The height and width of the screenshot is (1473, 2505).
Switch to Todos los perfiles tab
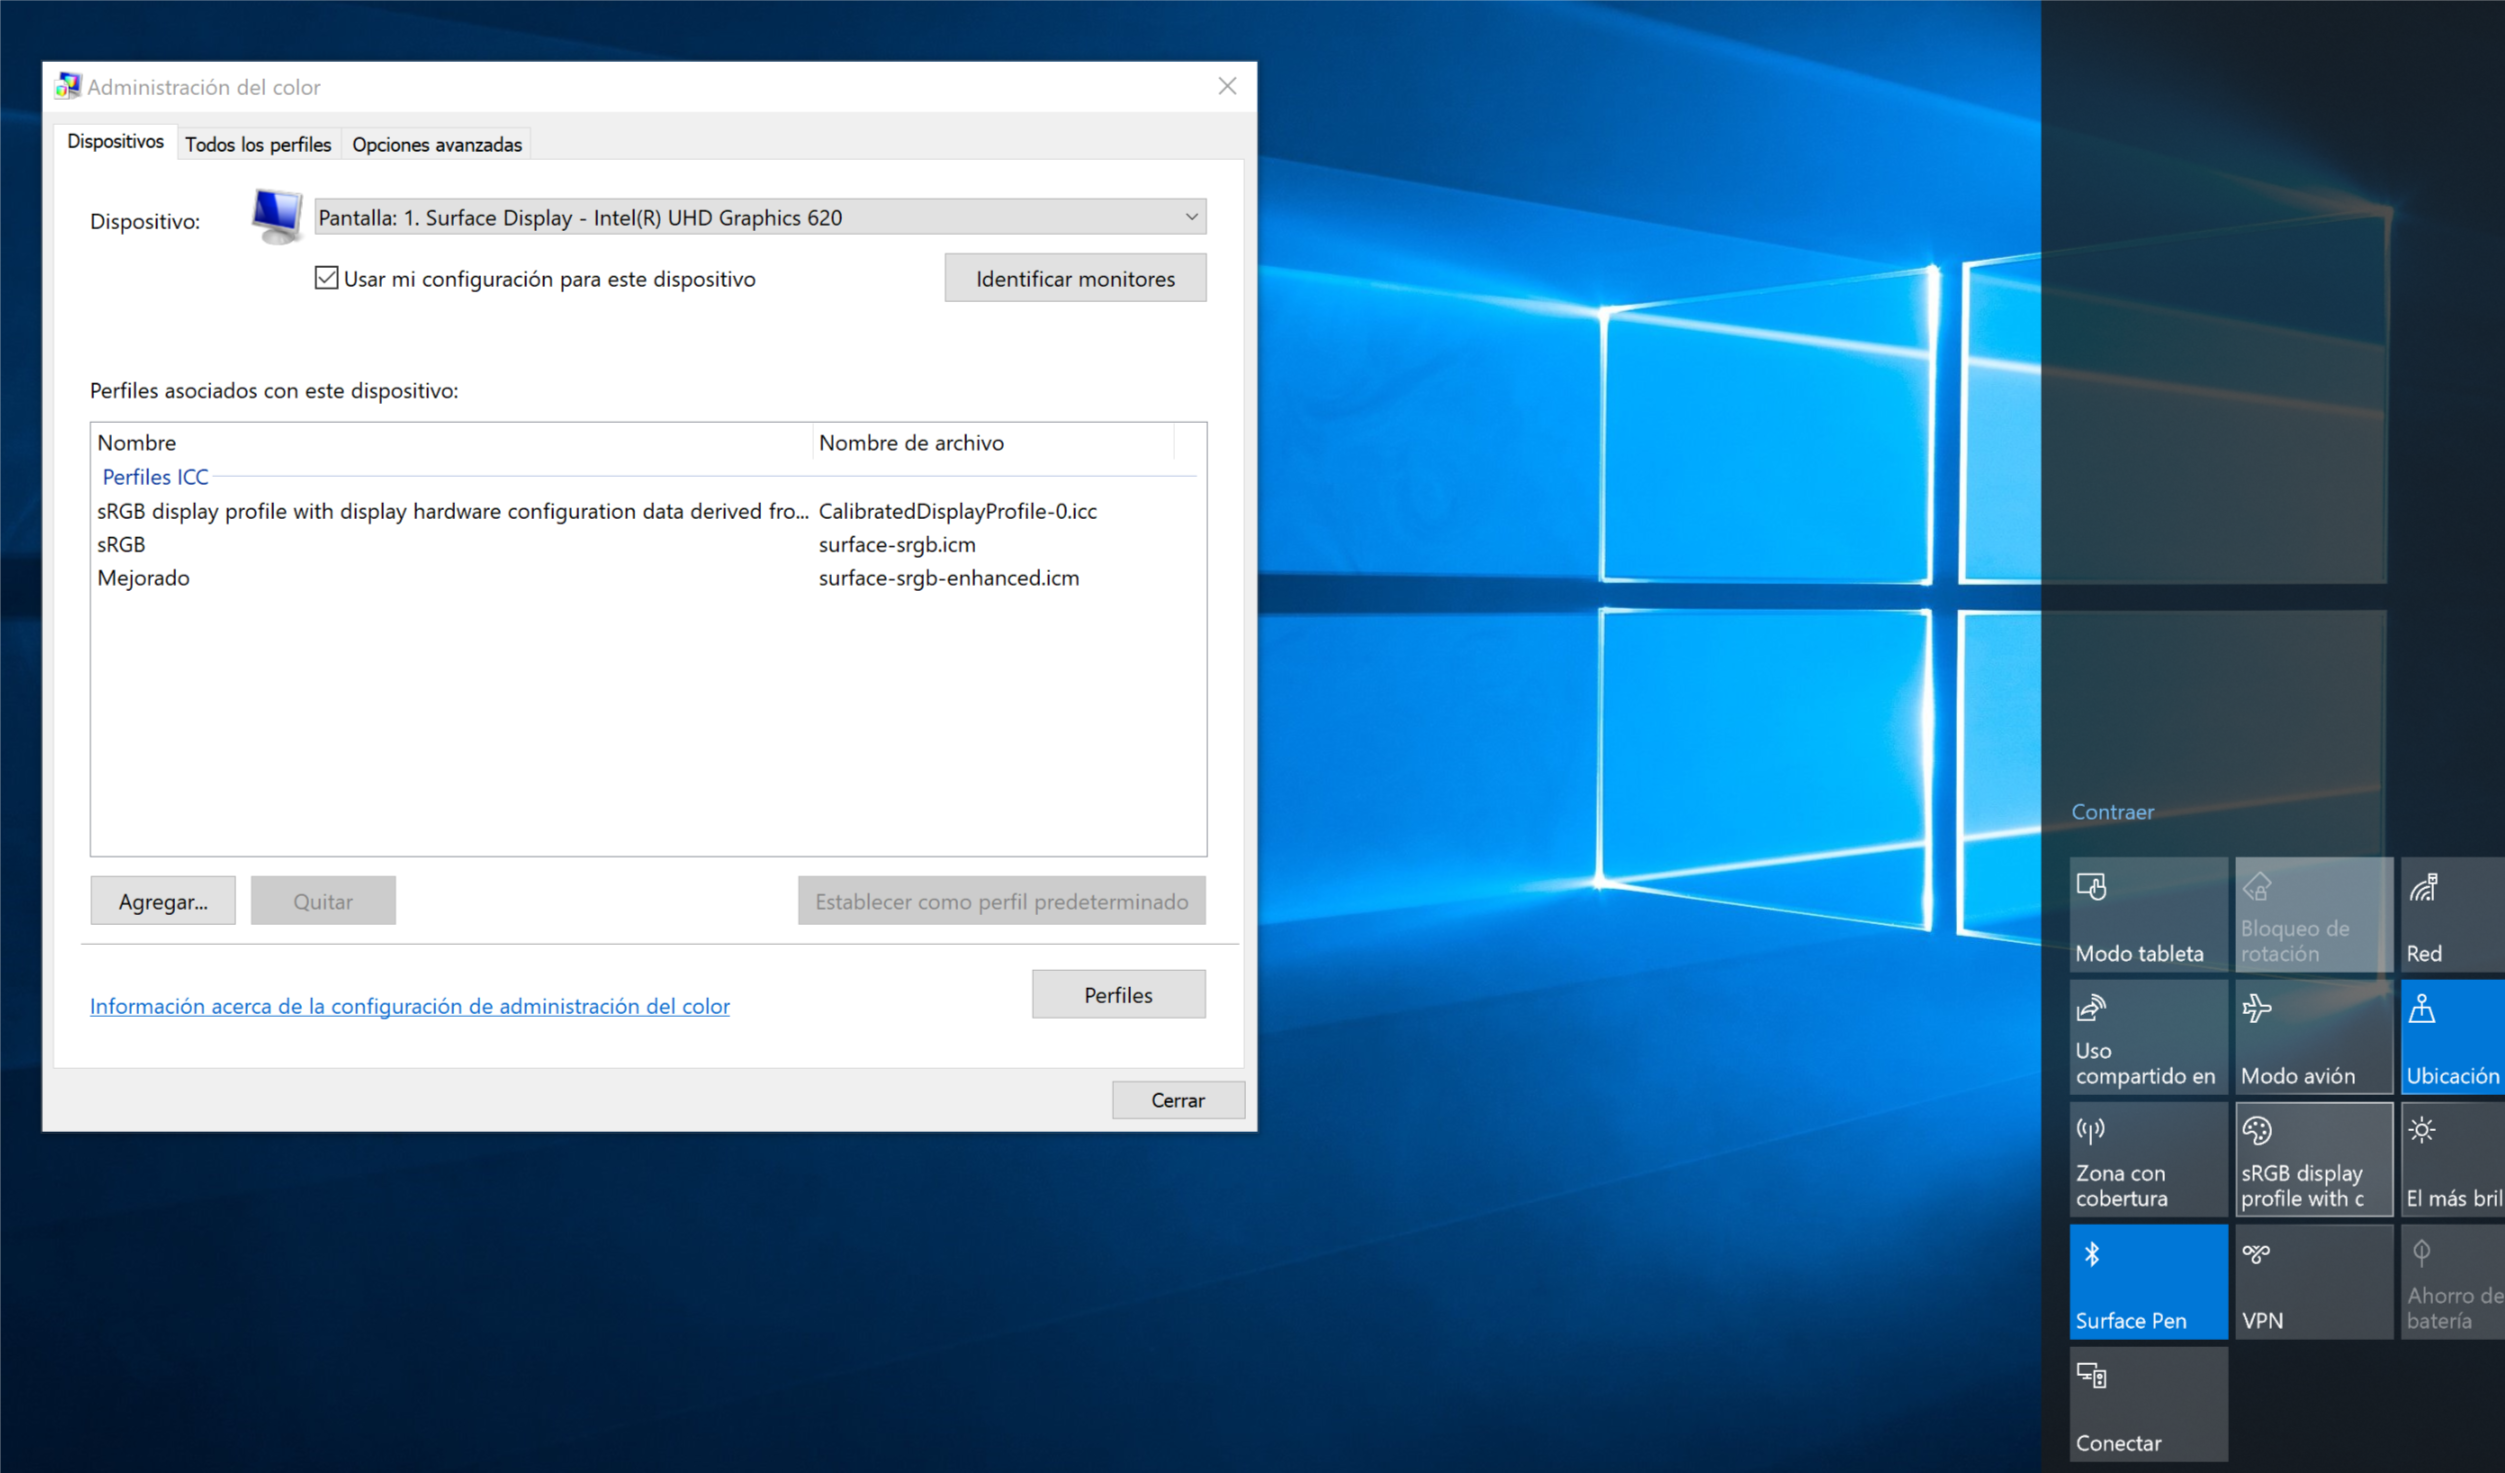tap(258, 144)
